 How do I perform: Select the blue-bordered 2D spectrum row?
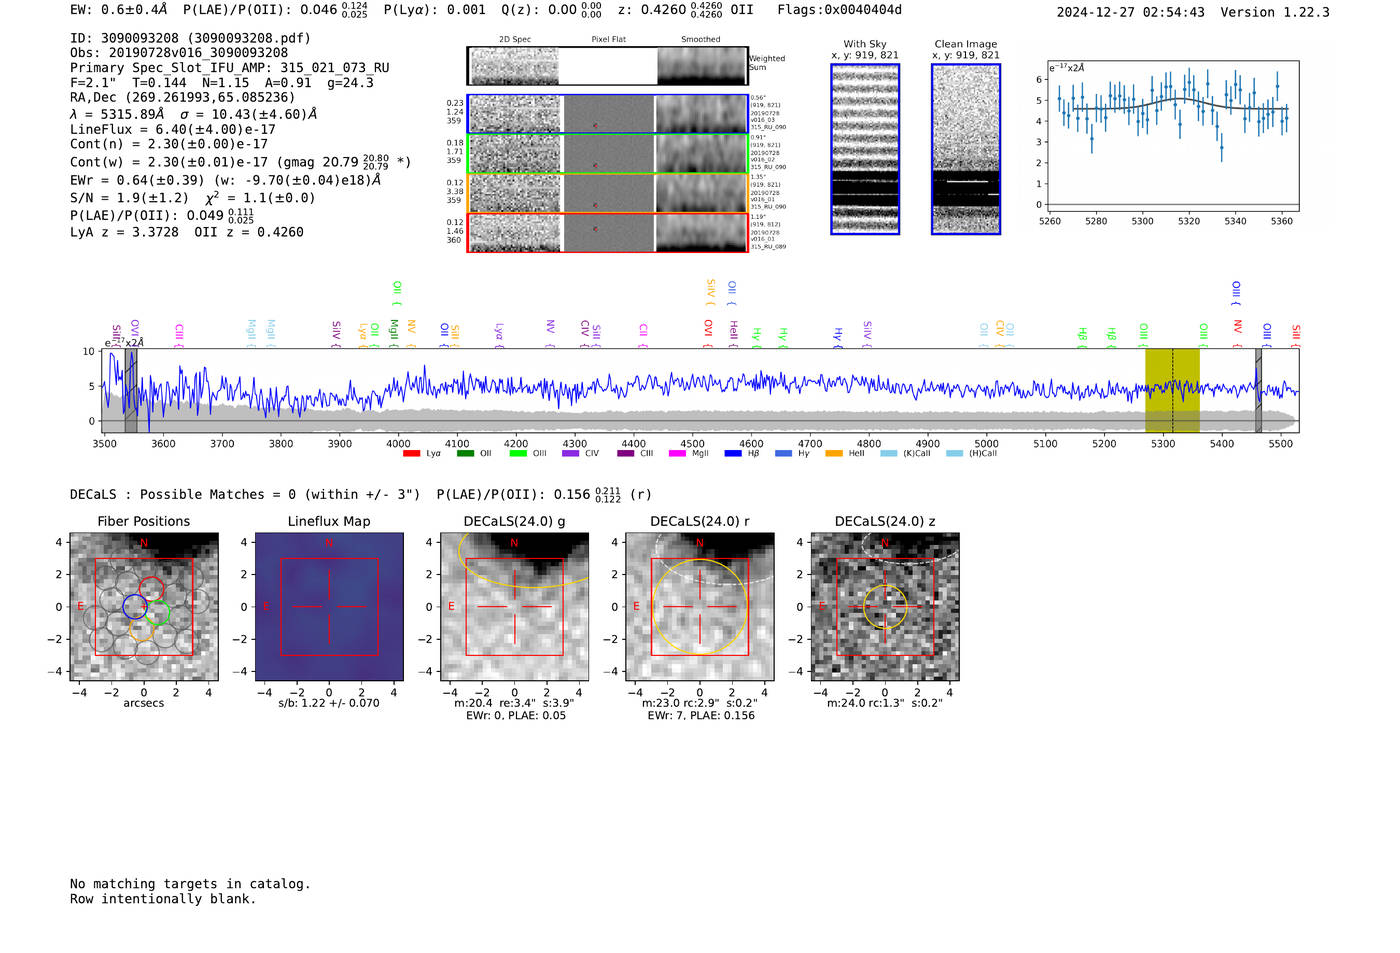coord(608,114)
